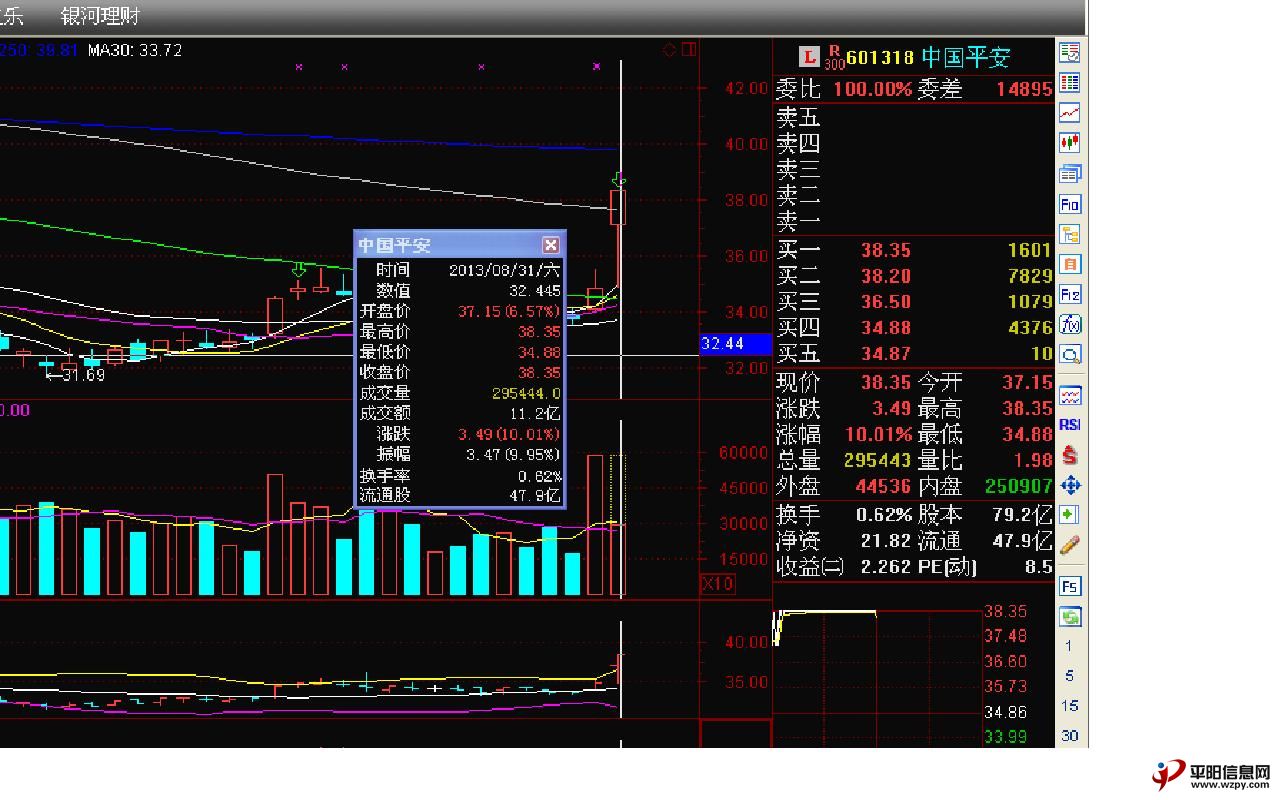Click the PE(动) 8.5 field
The image size is (1280, 800).
pyautogui.click(x=985, y=567)
